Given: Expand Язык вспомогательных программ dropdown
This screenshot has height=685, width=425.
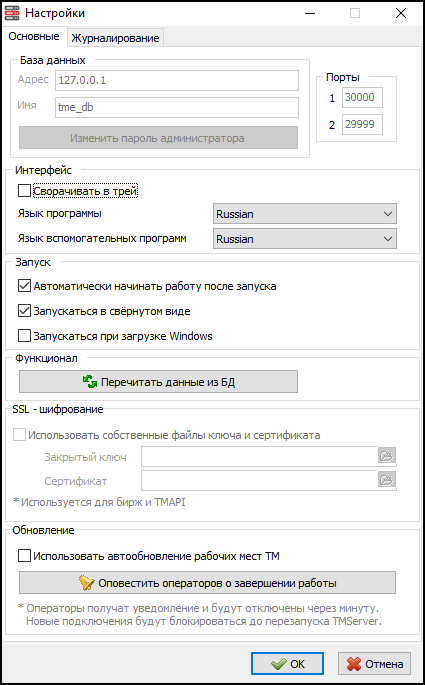Looking at the screenshot, I should click(305, 239).
